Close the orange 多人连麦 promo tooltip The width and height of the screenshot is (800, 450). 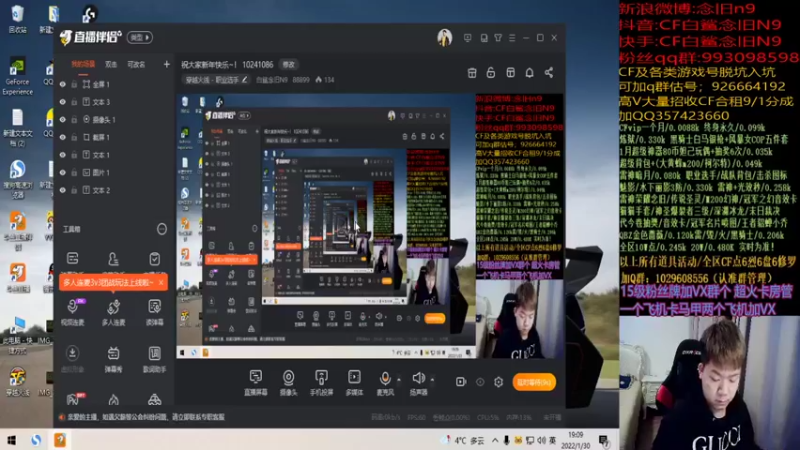[x=161, y=282]
